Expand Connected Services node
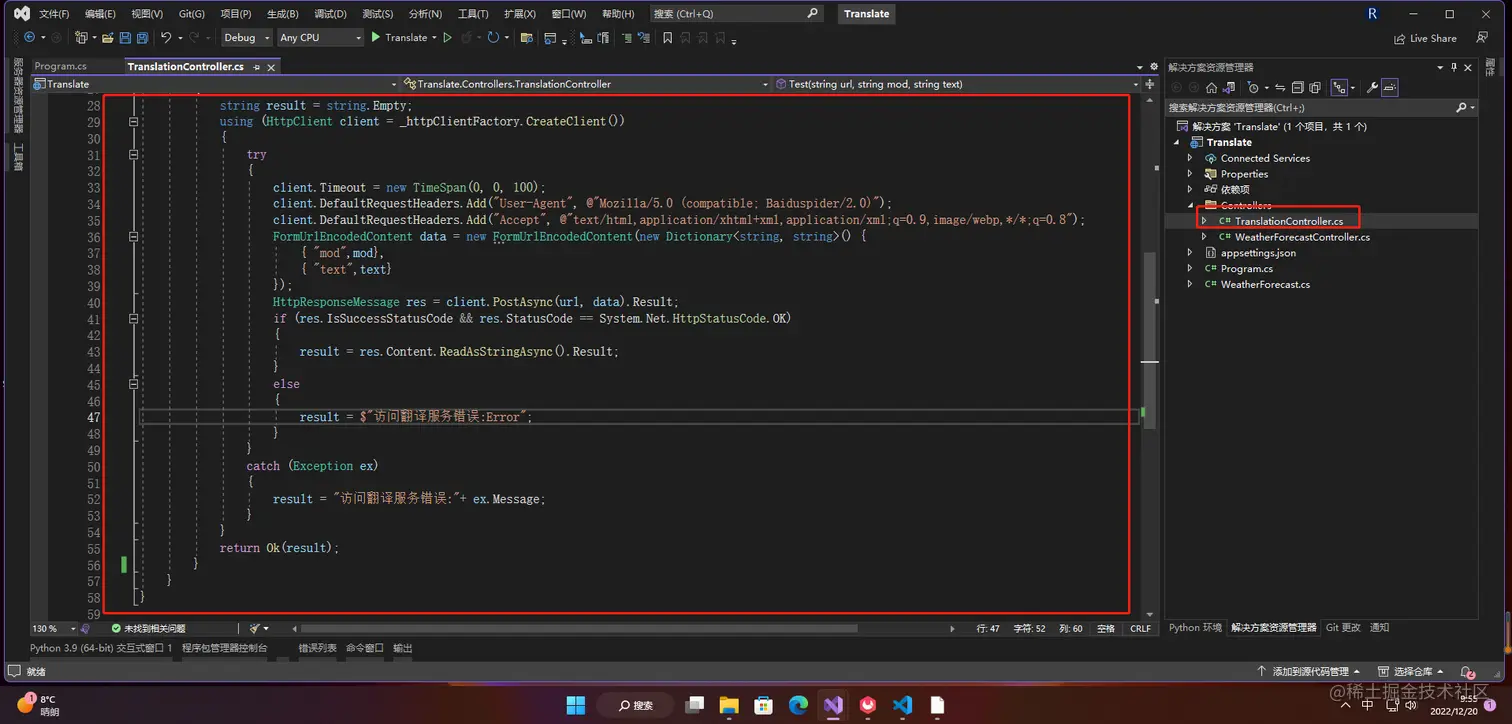Image resolution: width=1512 pixels, height=724 pixels. (1190, 158)
